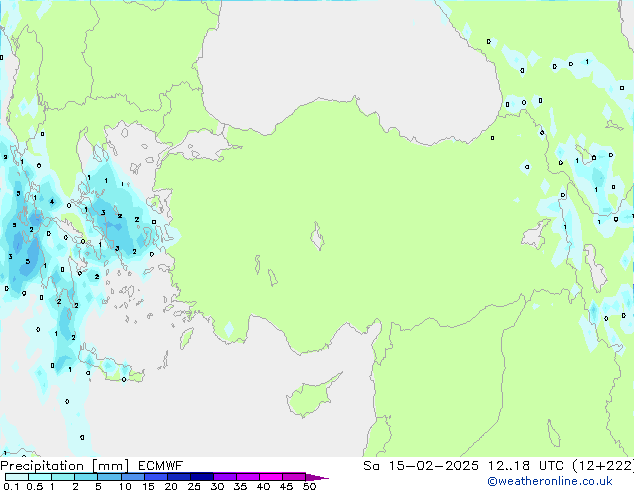Pick the 15–20 mm legend swatch
The image size is (634, 490).
pos(155,477)
